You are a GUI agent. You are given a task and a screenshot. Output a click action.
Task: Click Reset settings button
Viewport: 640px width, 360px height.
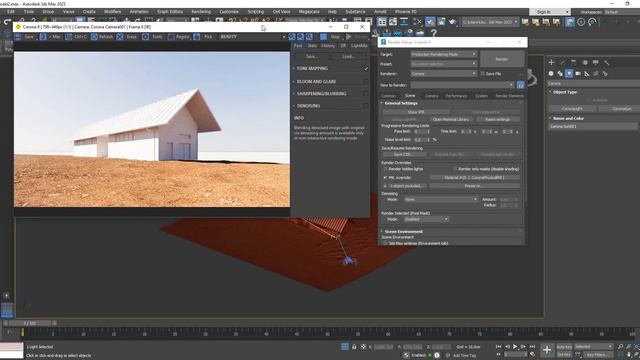(x=498, y=120)
